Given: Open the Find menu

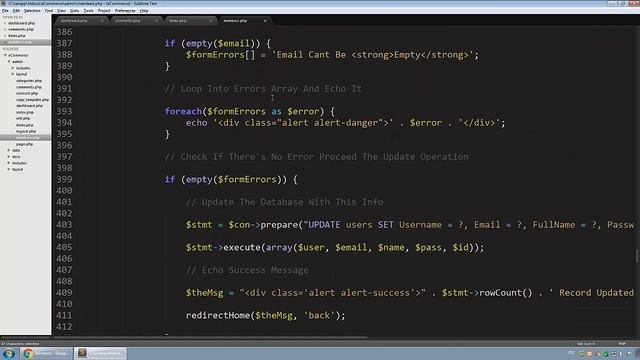Looking at the screenshot, I should tap(49, 11).
